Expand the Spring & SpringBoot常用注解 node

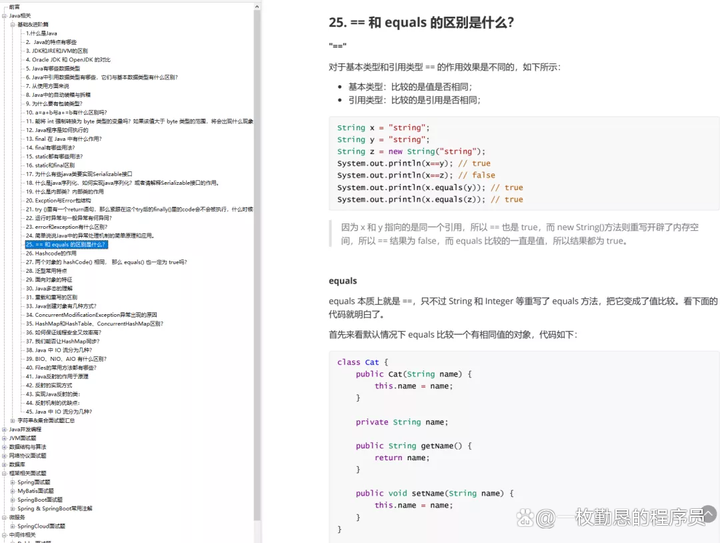tap(12, 509)
